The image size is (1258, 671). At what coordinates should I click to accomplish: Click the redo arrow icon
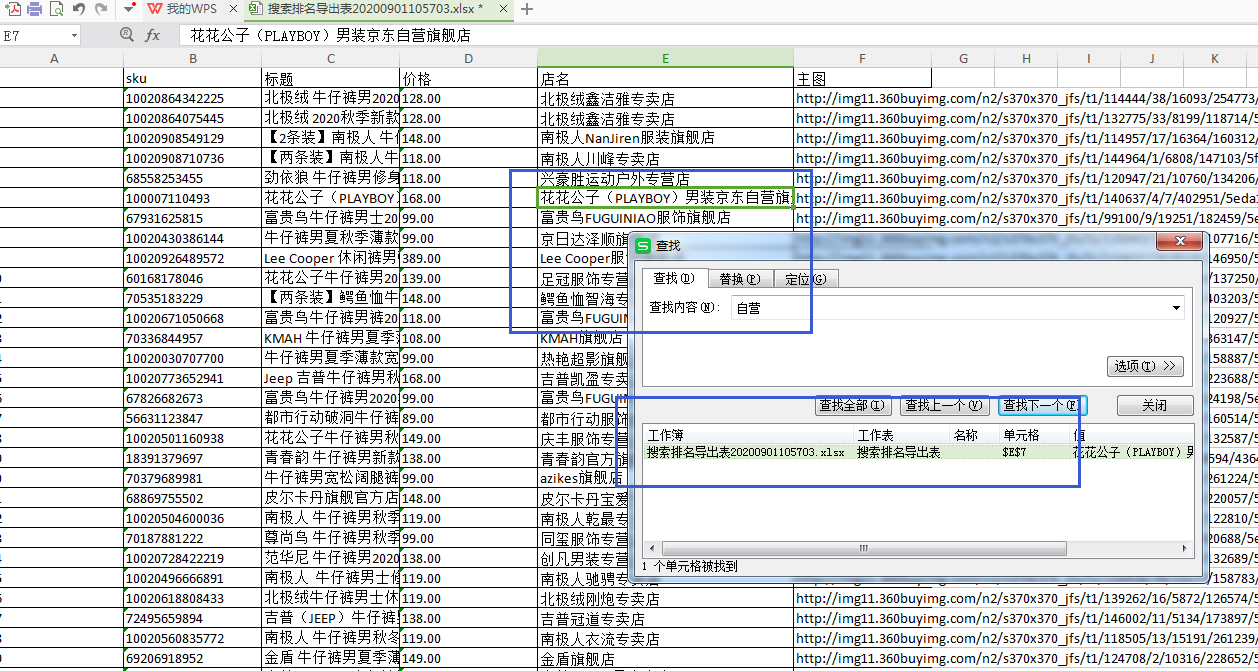tap(100, 9)
